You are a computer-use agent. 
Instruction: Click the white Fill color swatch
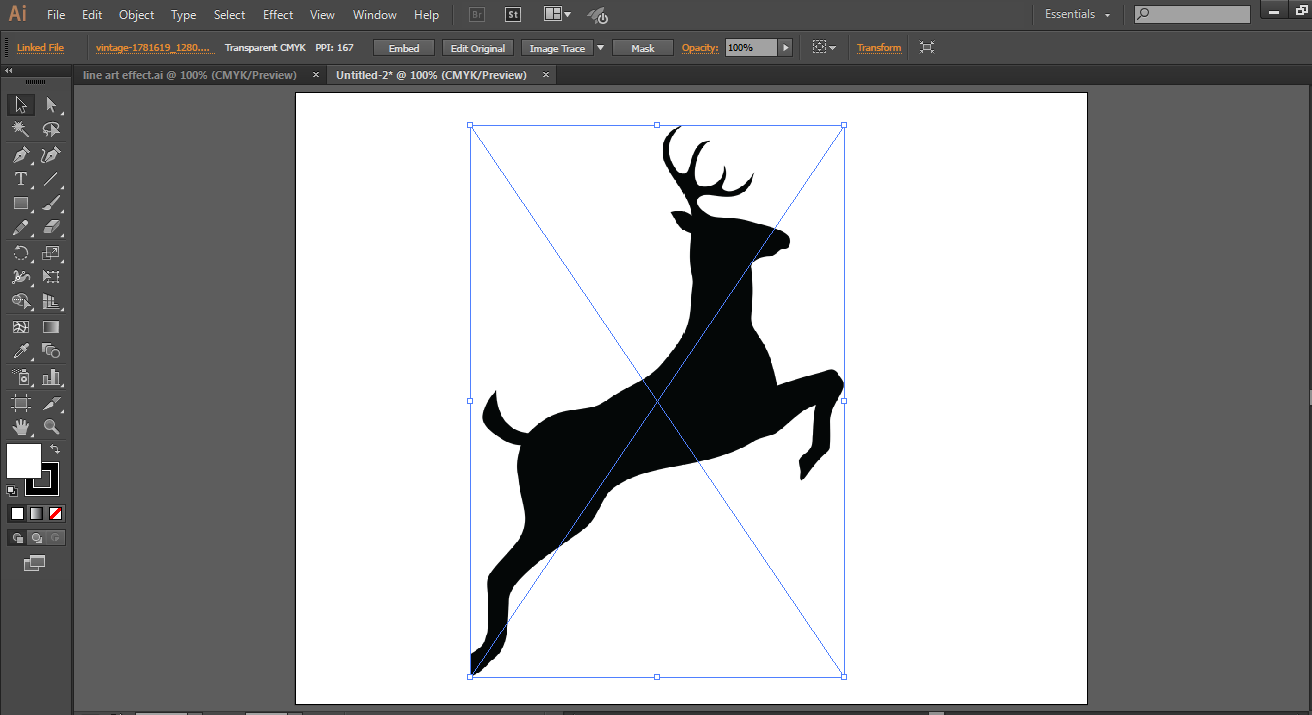pyautogui.click(x=23, y=461)
